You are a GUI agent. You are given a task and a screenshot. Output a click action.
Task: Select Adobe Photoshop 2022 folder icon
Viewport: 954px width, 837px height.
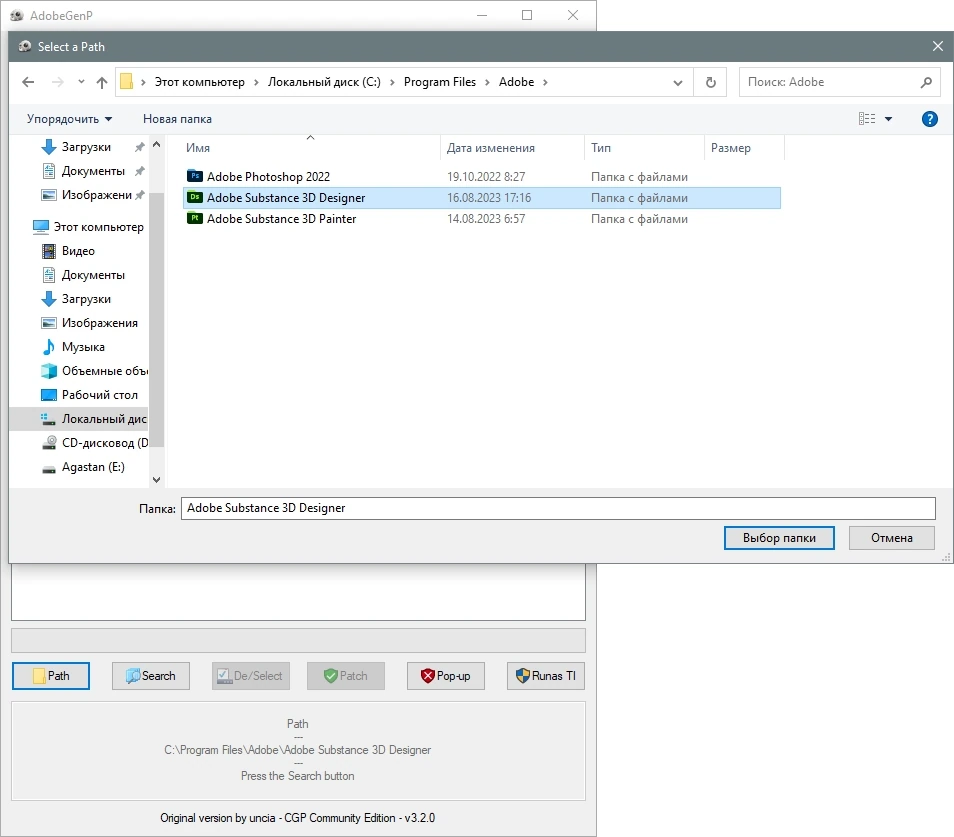click(x=195, y=176)
